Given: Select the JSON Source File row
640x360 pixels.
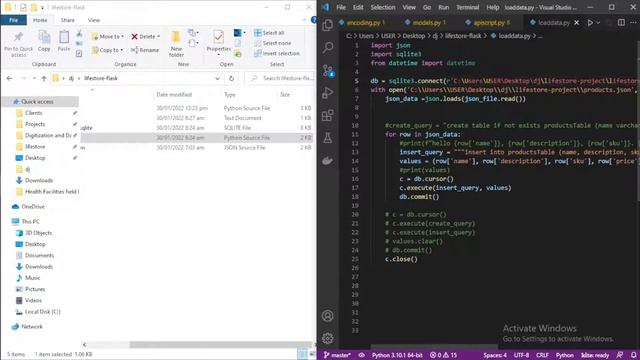Looking at the screenshot, I should [x=197, y=148].
